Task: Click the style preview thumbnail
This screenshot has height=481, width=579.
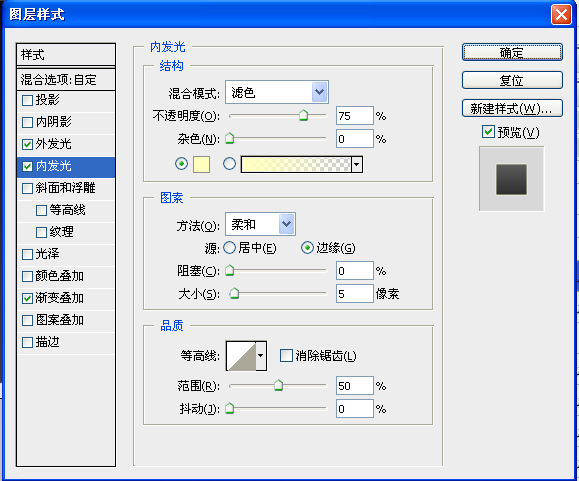Action: pyautogui.click(x=511, y=179)
